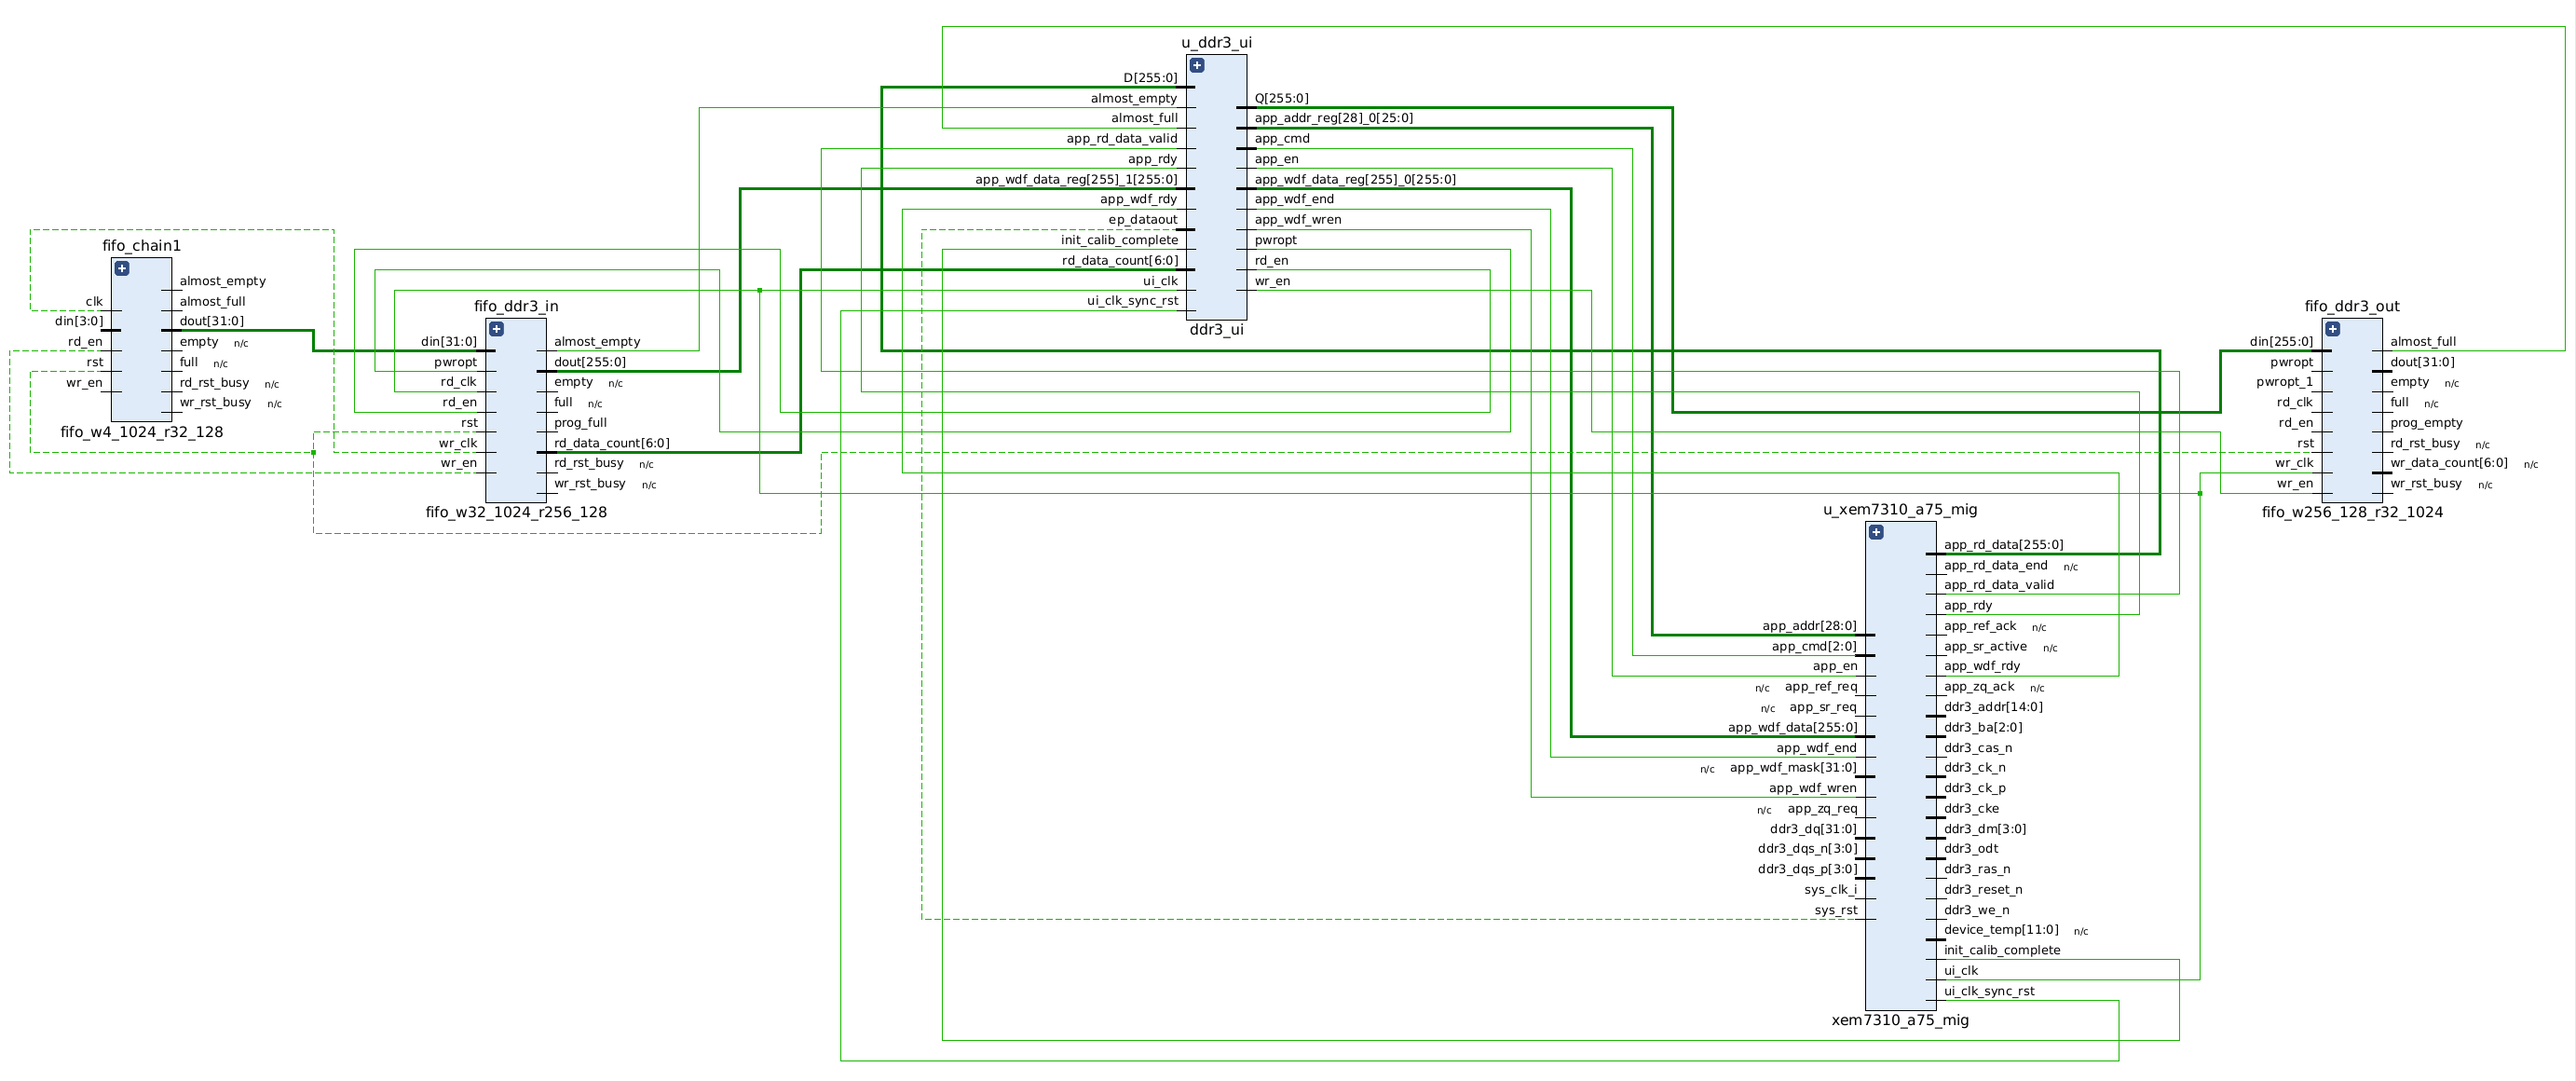Click the dout[31:0] pin on fifo_ddr3_out
Screen dimensions: 2576x1081
click(2422, 362)
